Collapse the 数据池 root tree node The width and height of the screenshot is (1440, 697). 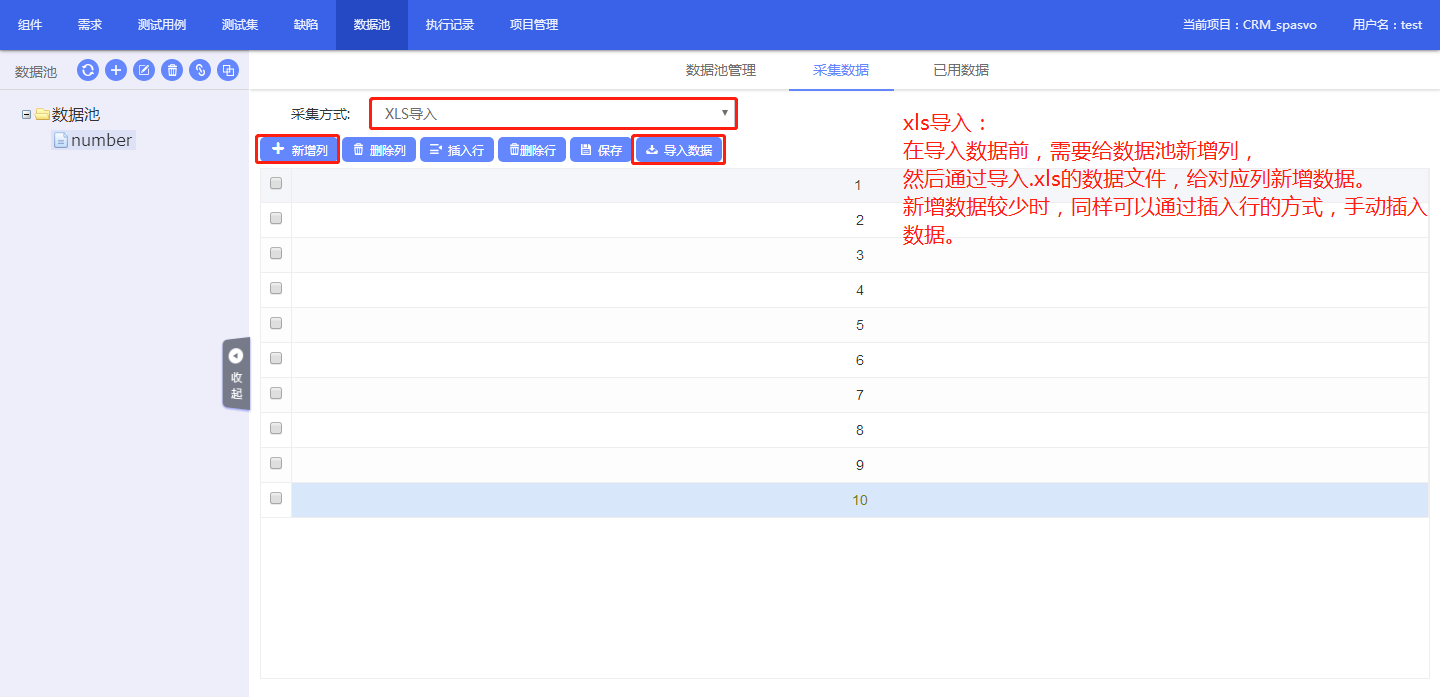pos(26,115)
